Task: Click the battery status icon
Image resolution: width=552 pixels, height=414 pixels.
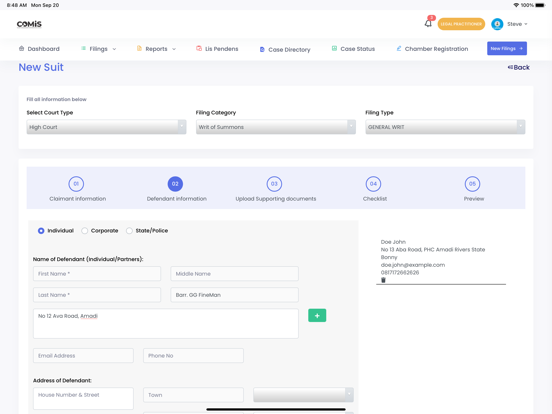Action: coord(540,5)
